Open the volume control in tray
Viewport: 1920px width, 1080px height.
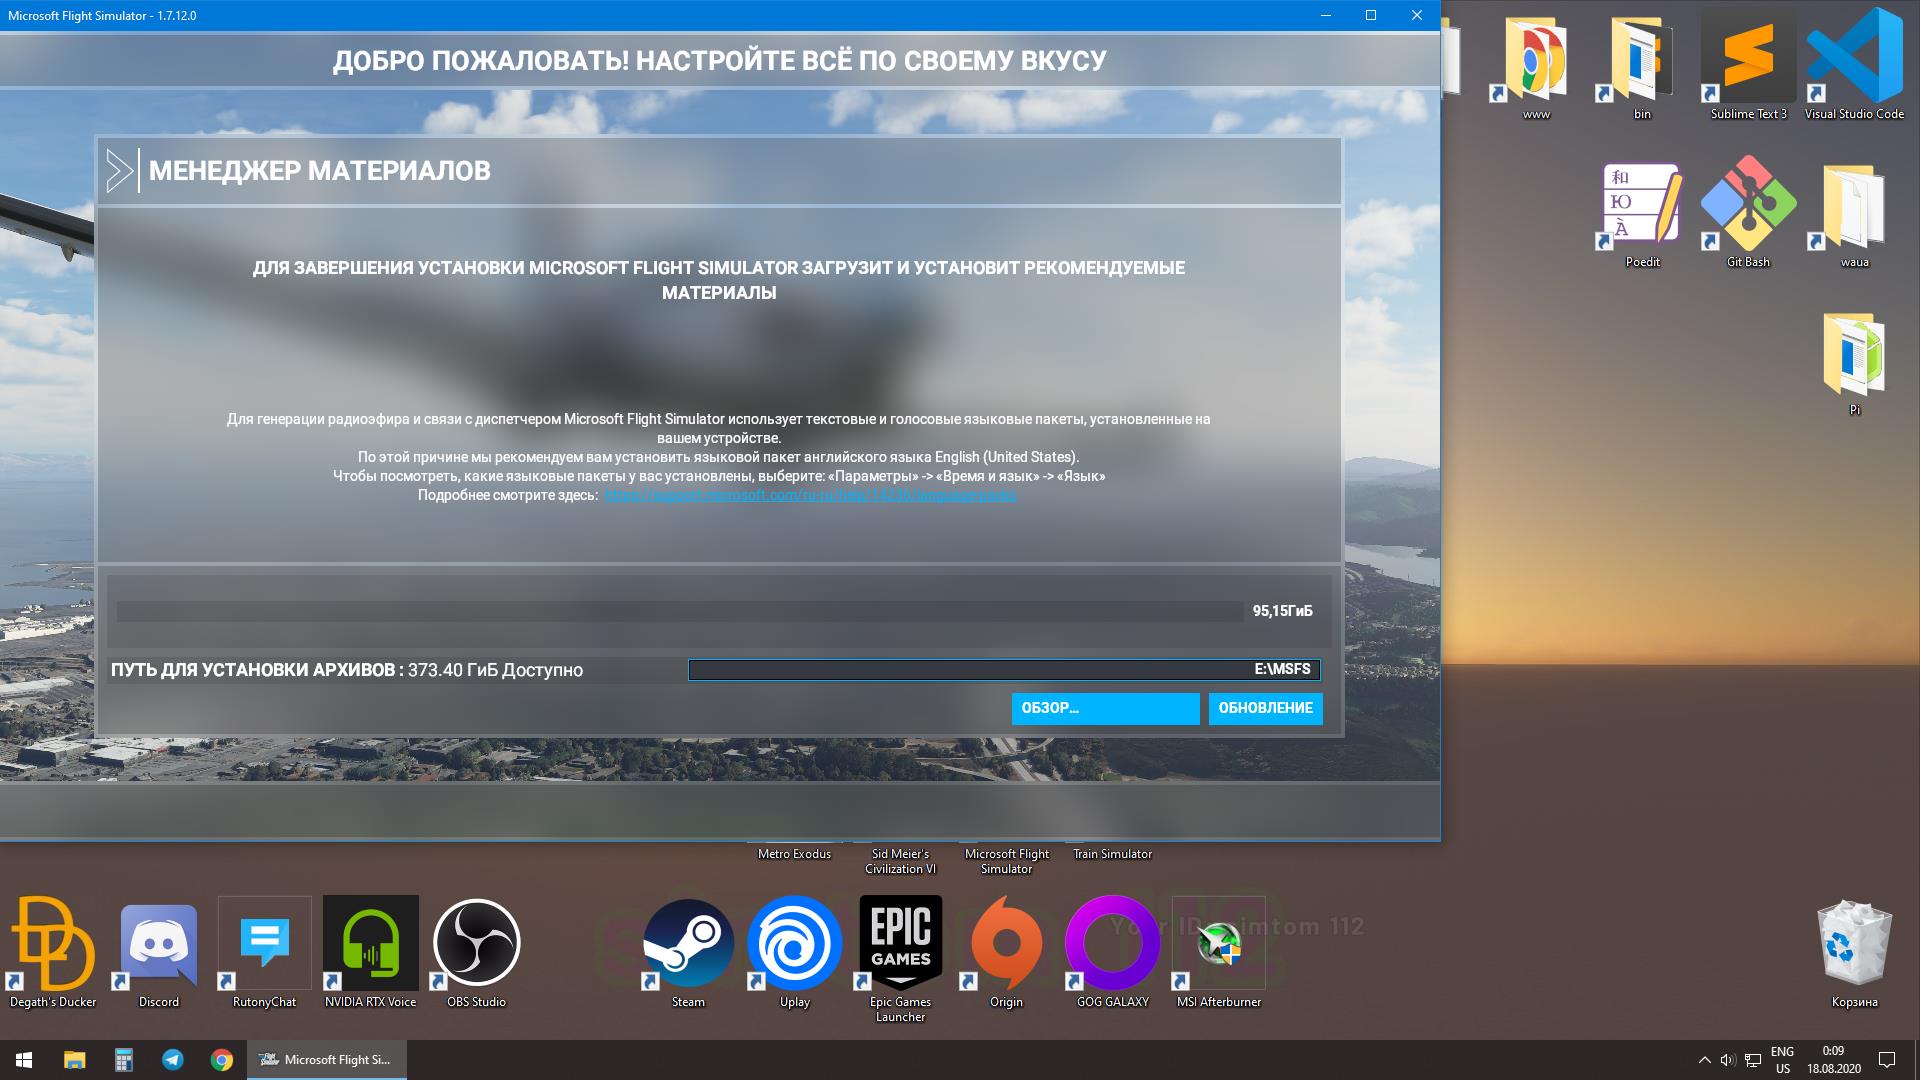pos(1728,1060)
